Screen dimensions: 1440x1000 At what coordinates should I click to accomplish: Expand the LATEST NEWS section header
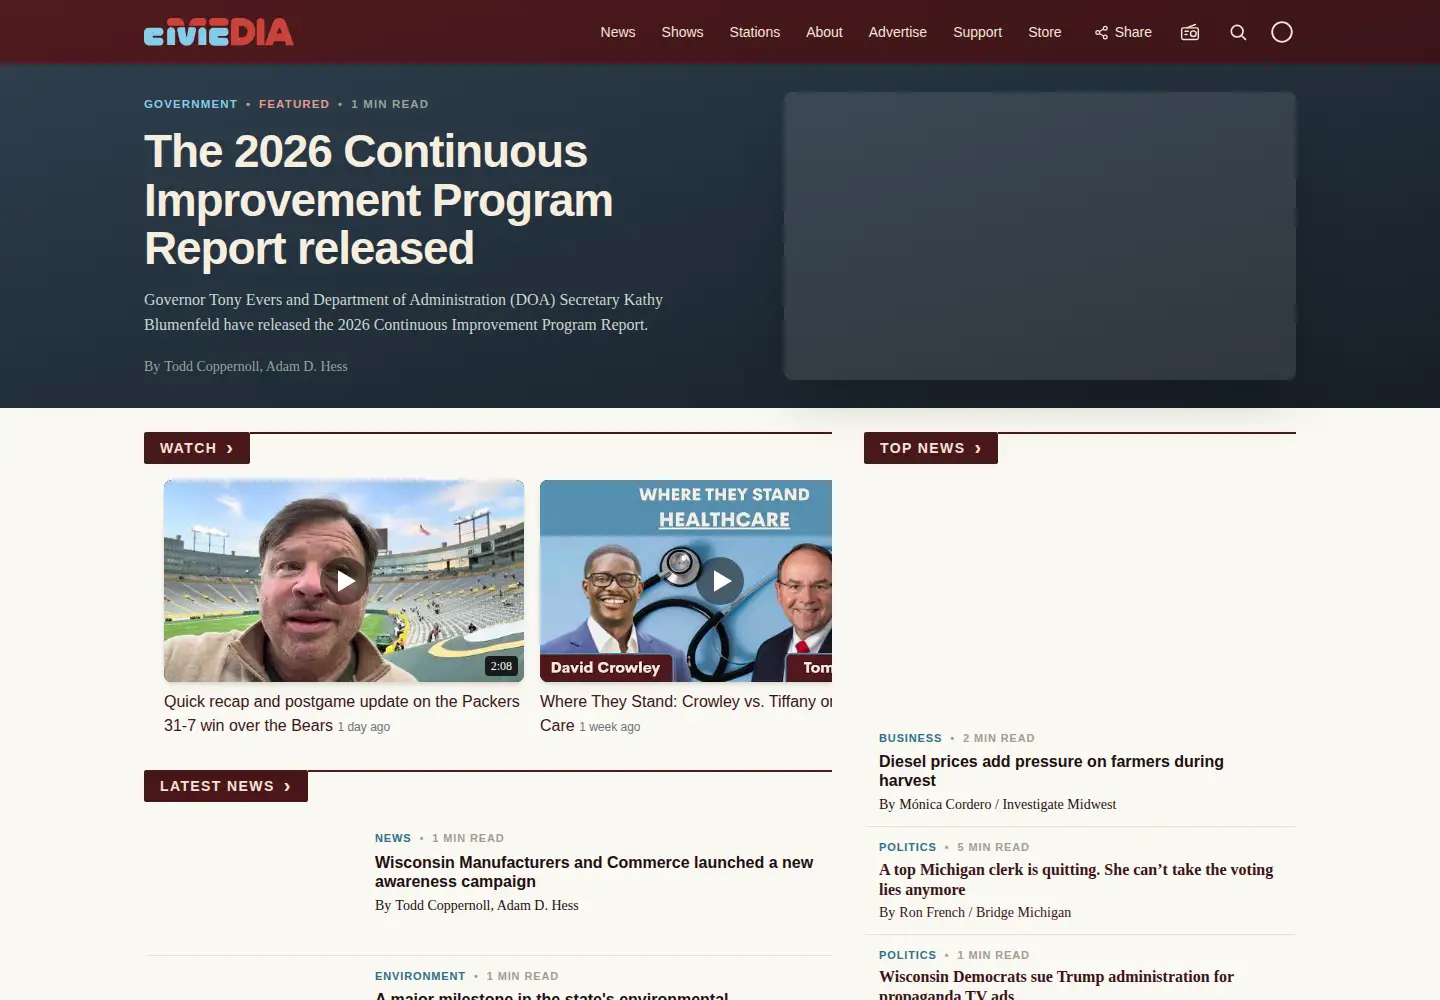pos(226,786)
